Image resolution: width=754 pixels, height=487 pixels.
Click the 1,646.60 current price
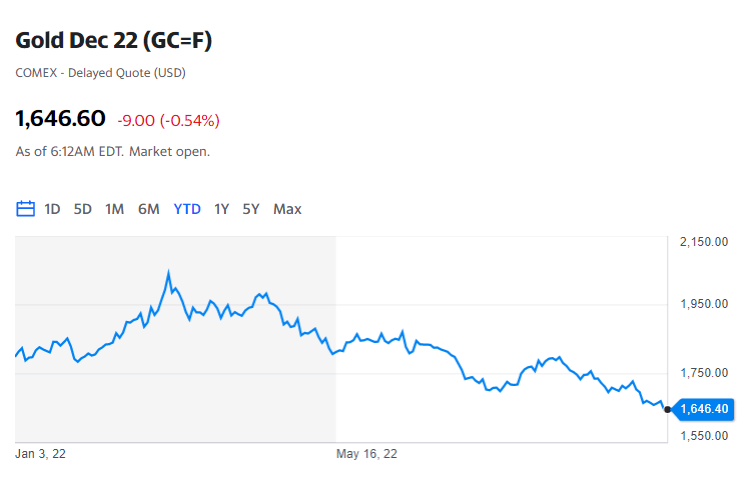coord(60,118)
